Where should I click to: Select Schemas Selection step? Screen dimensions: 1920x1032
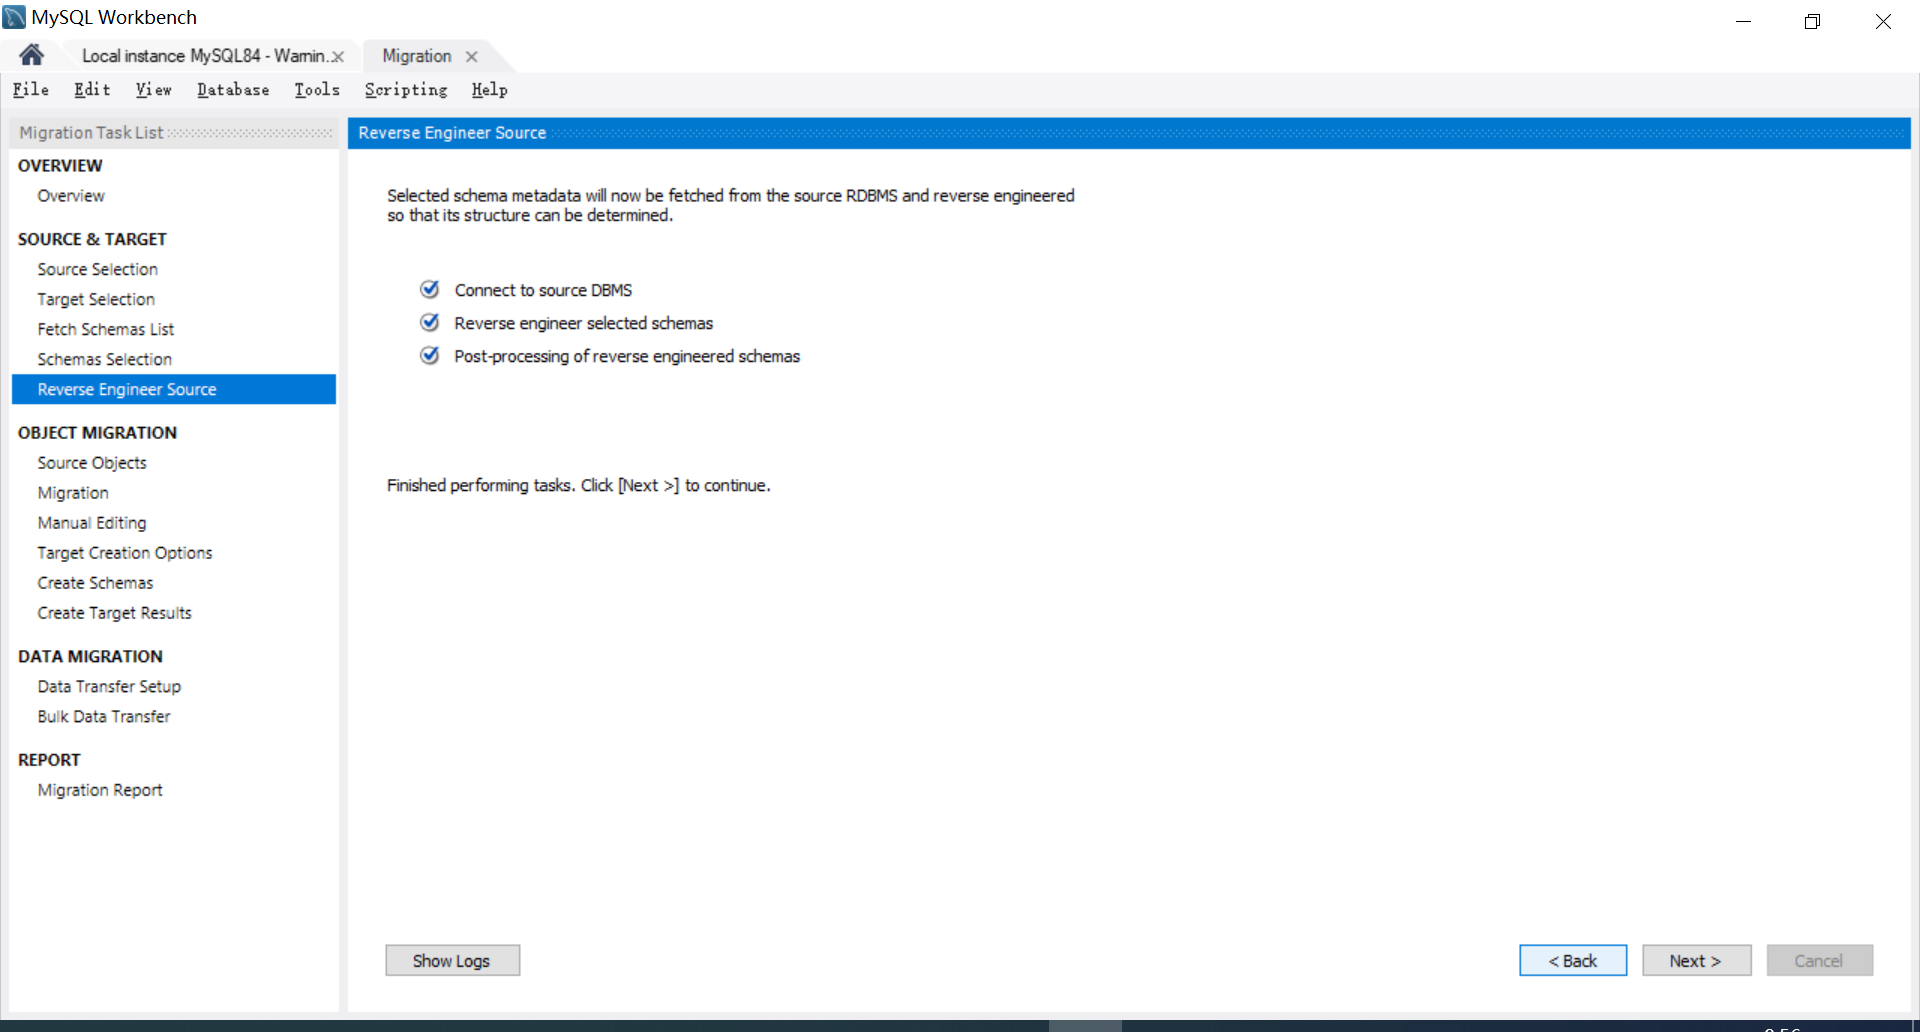click(x=105, y=360)
